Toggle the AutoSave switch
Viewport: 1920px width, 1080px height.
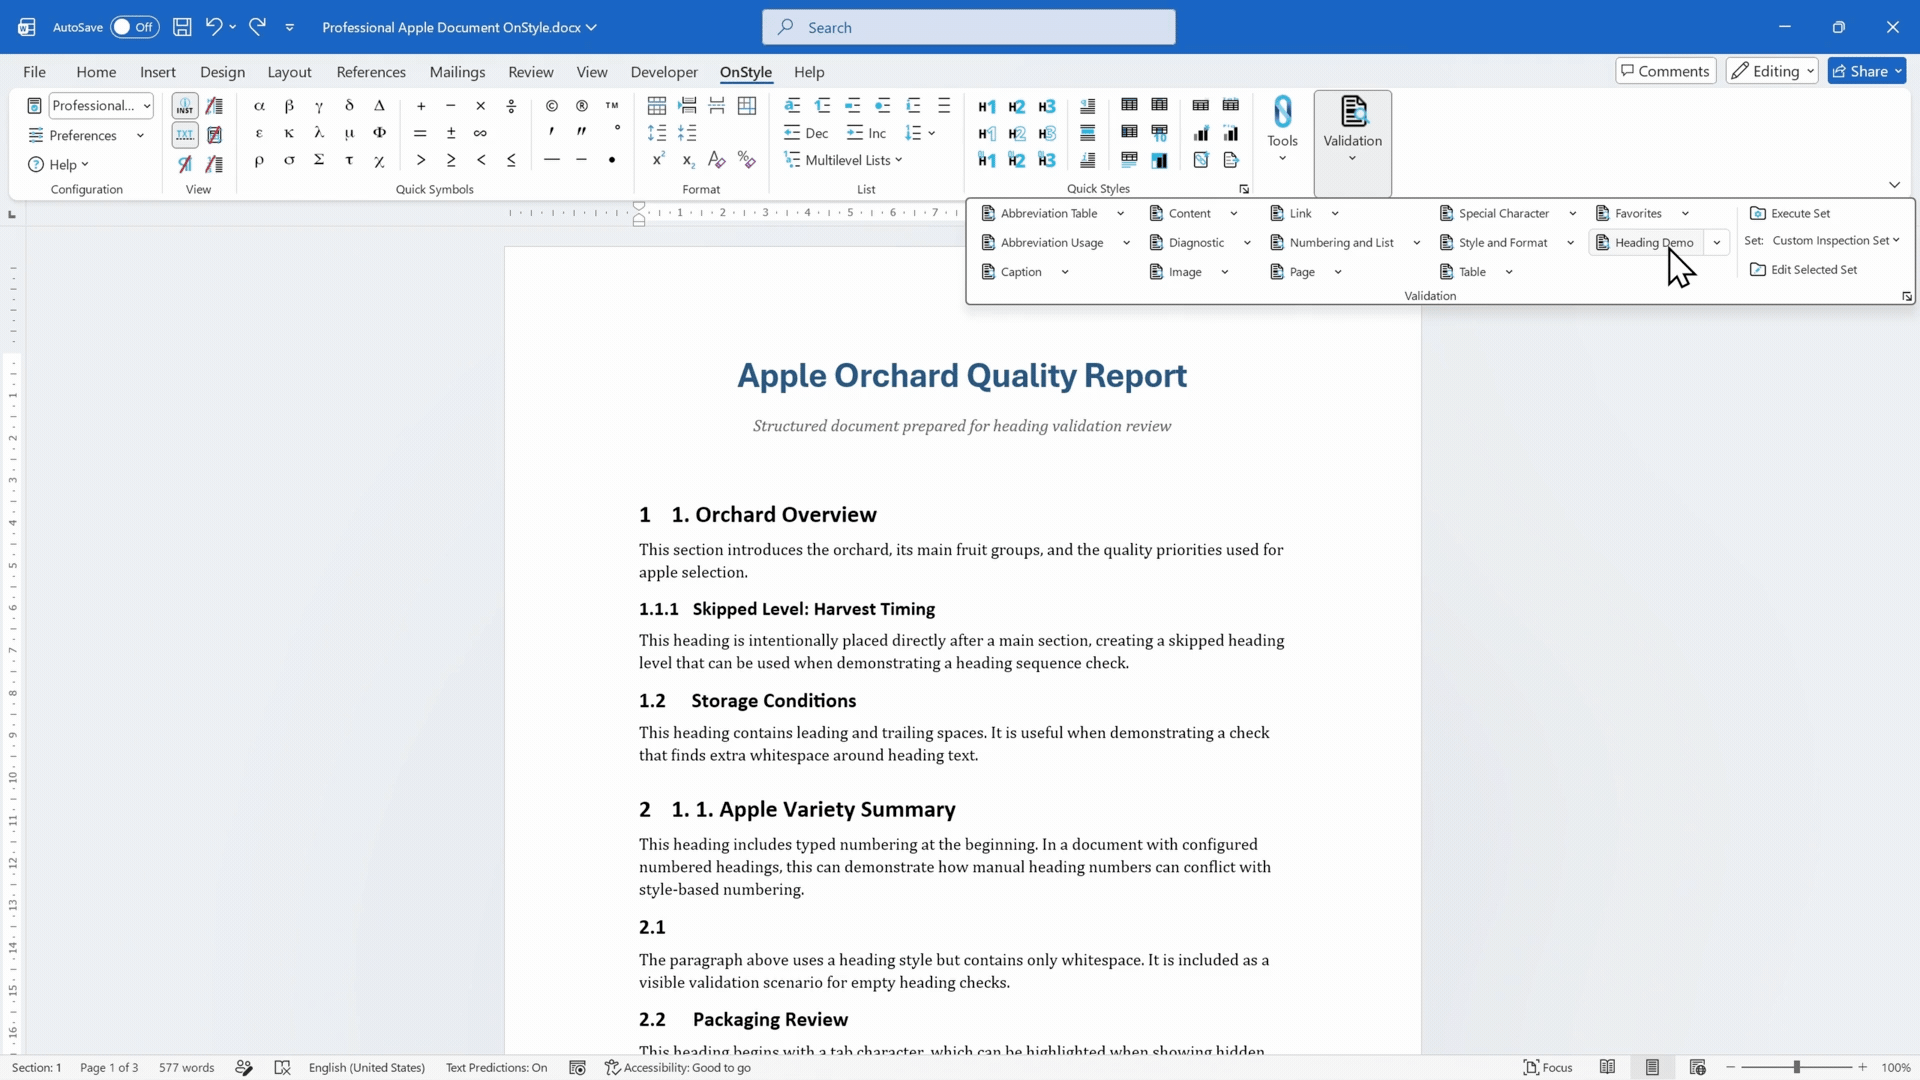[x=134, y=27]
